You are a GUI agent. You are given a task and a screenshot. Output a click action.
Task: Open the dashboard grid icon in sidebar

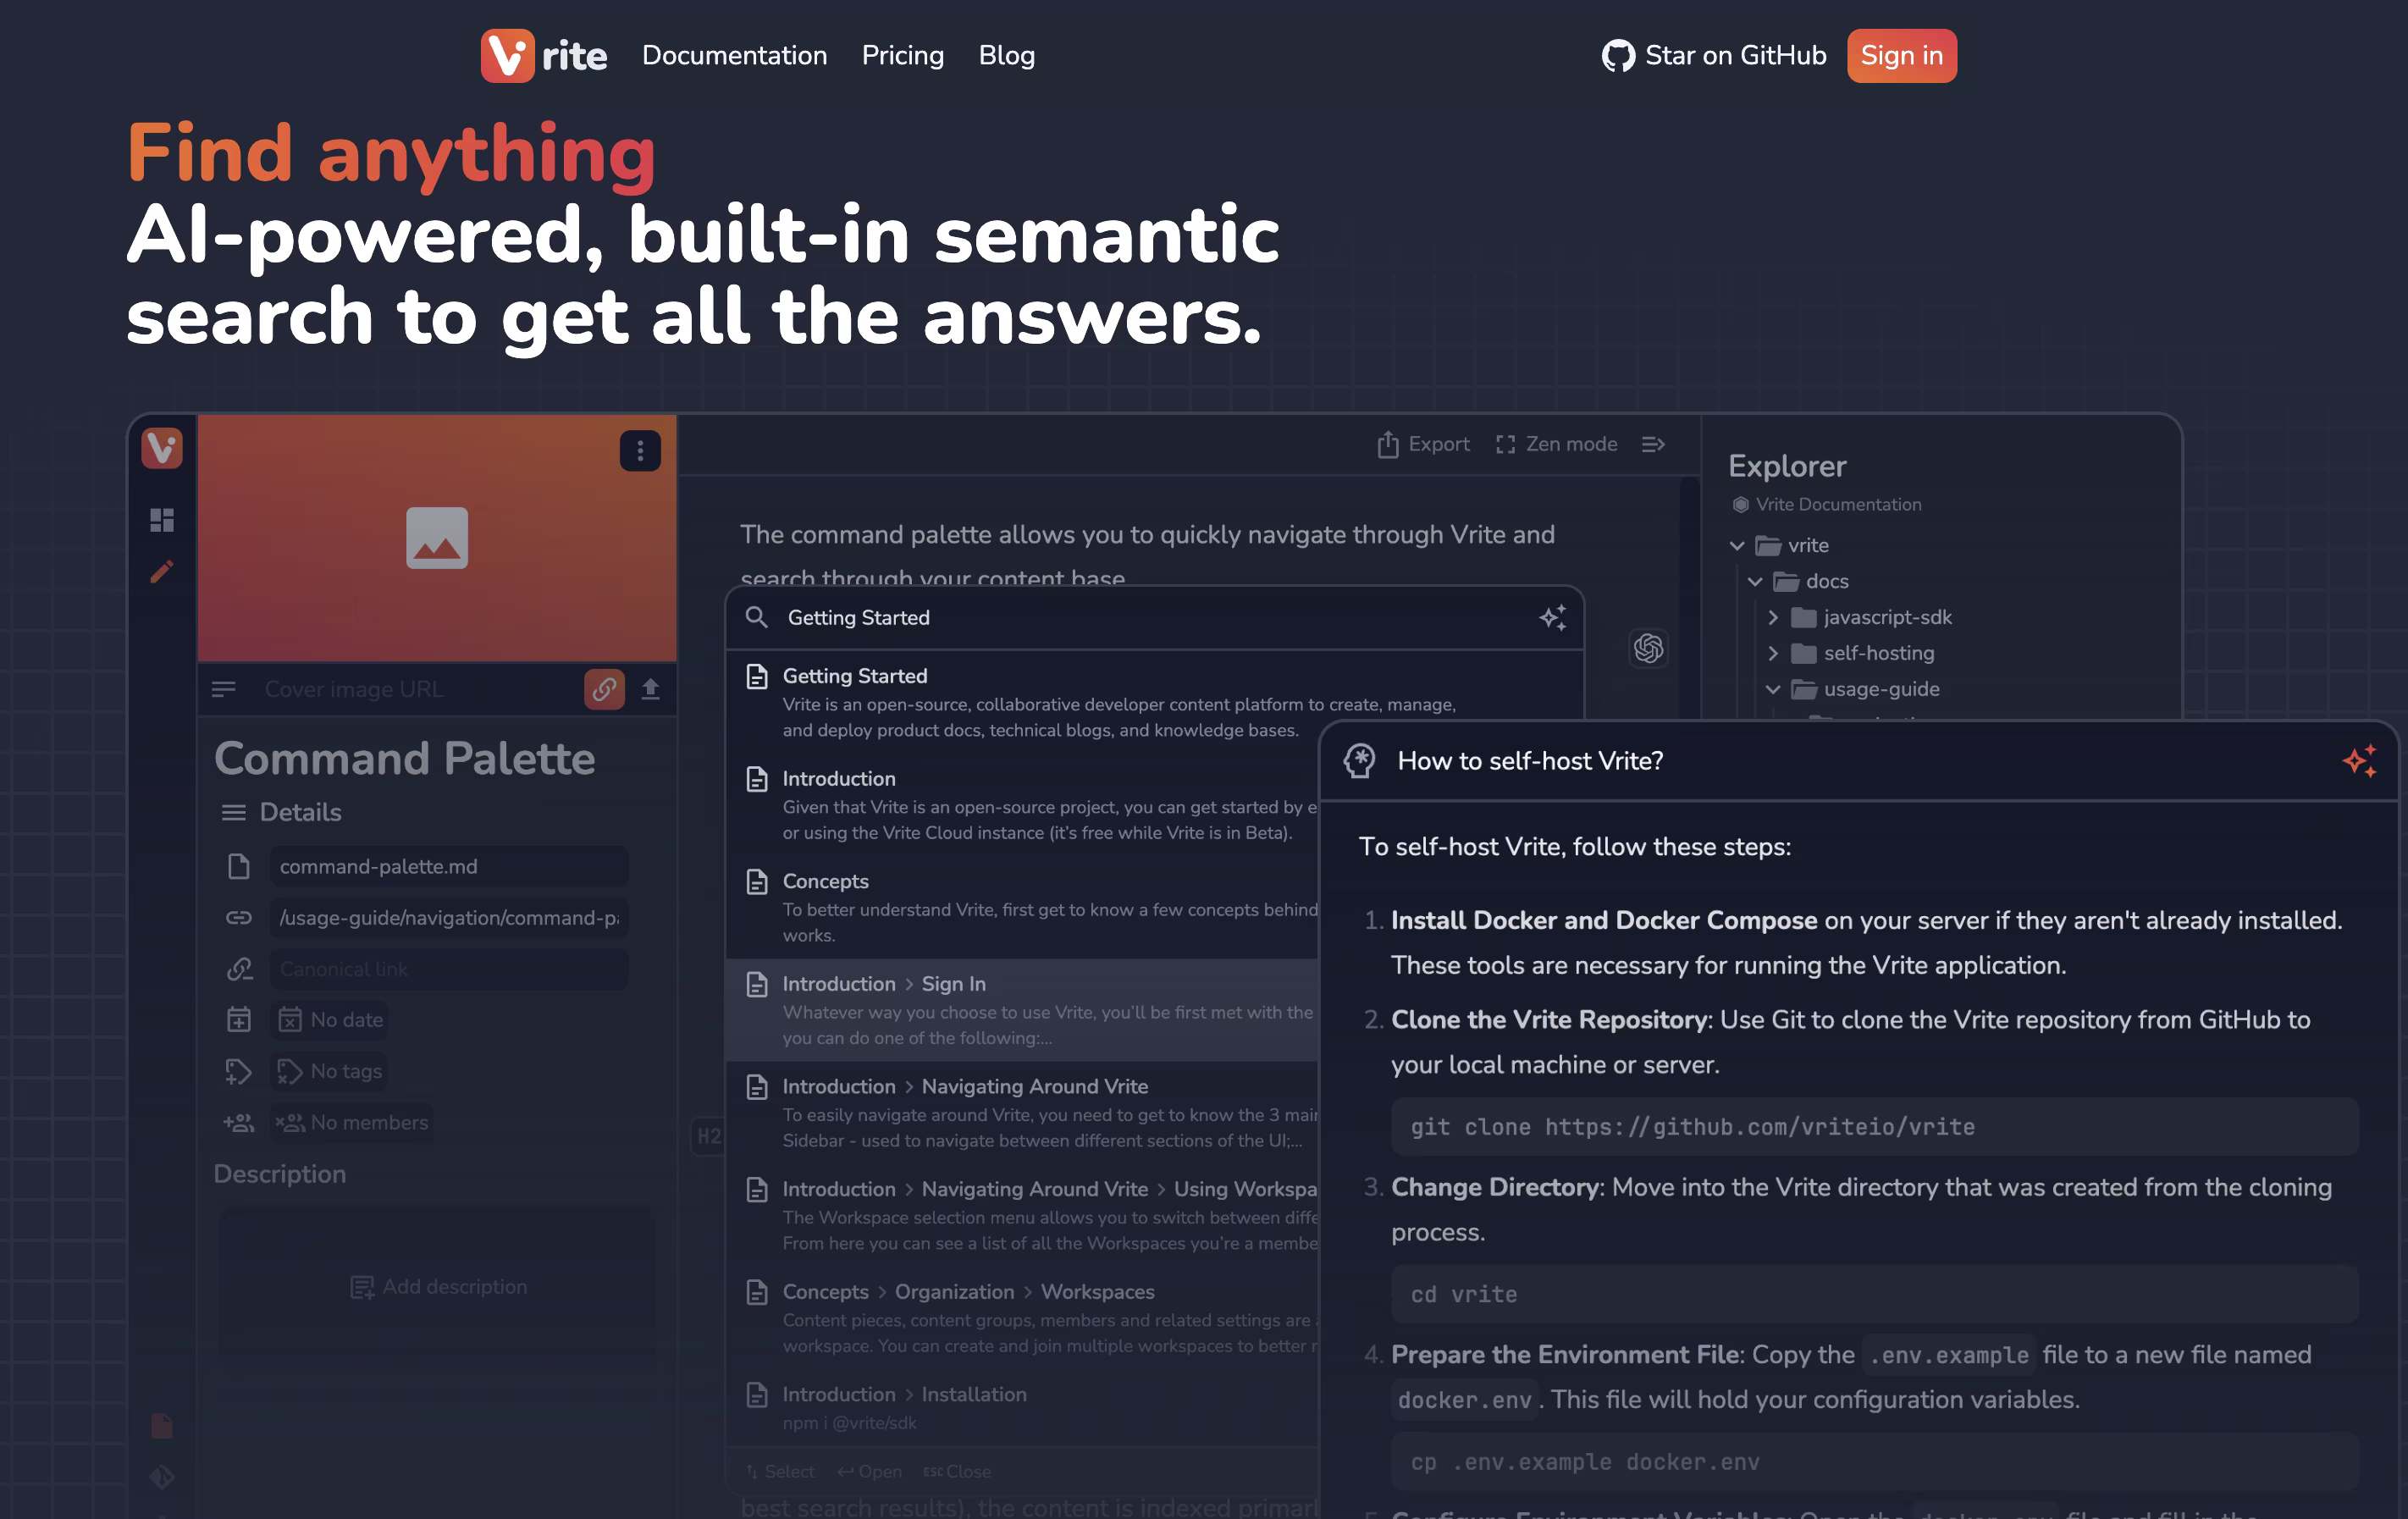click(161, 521)
